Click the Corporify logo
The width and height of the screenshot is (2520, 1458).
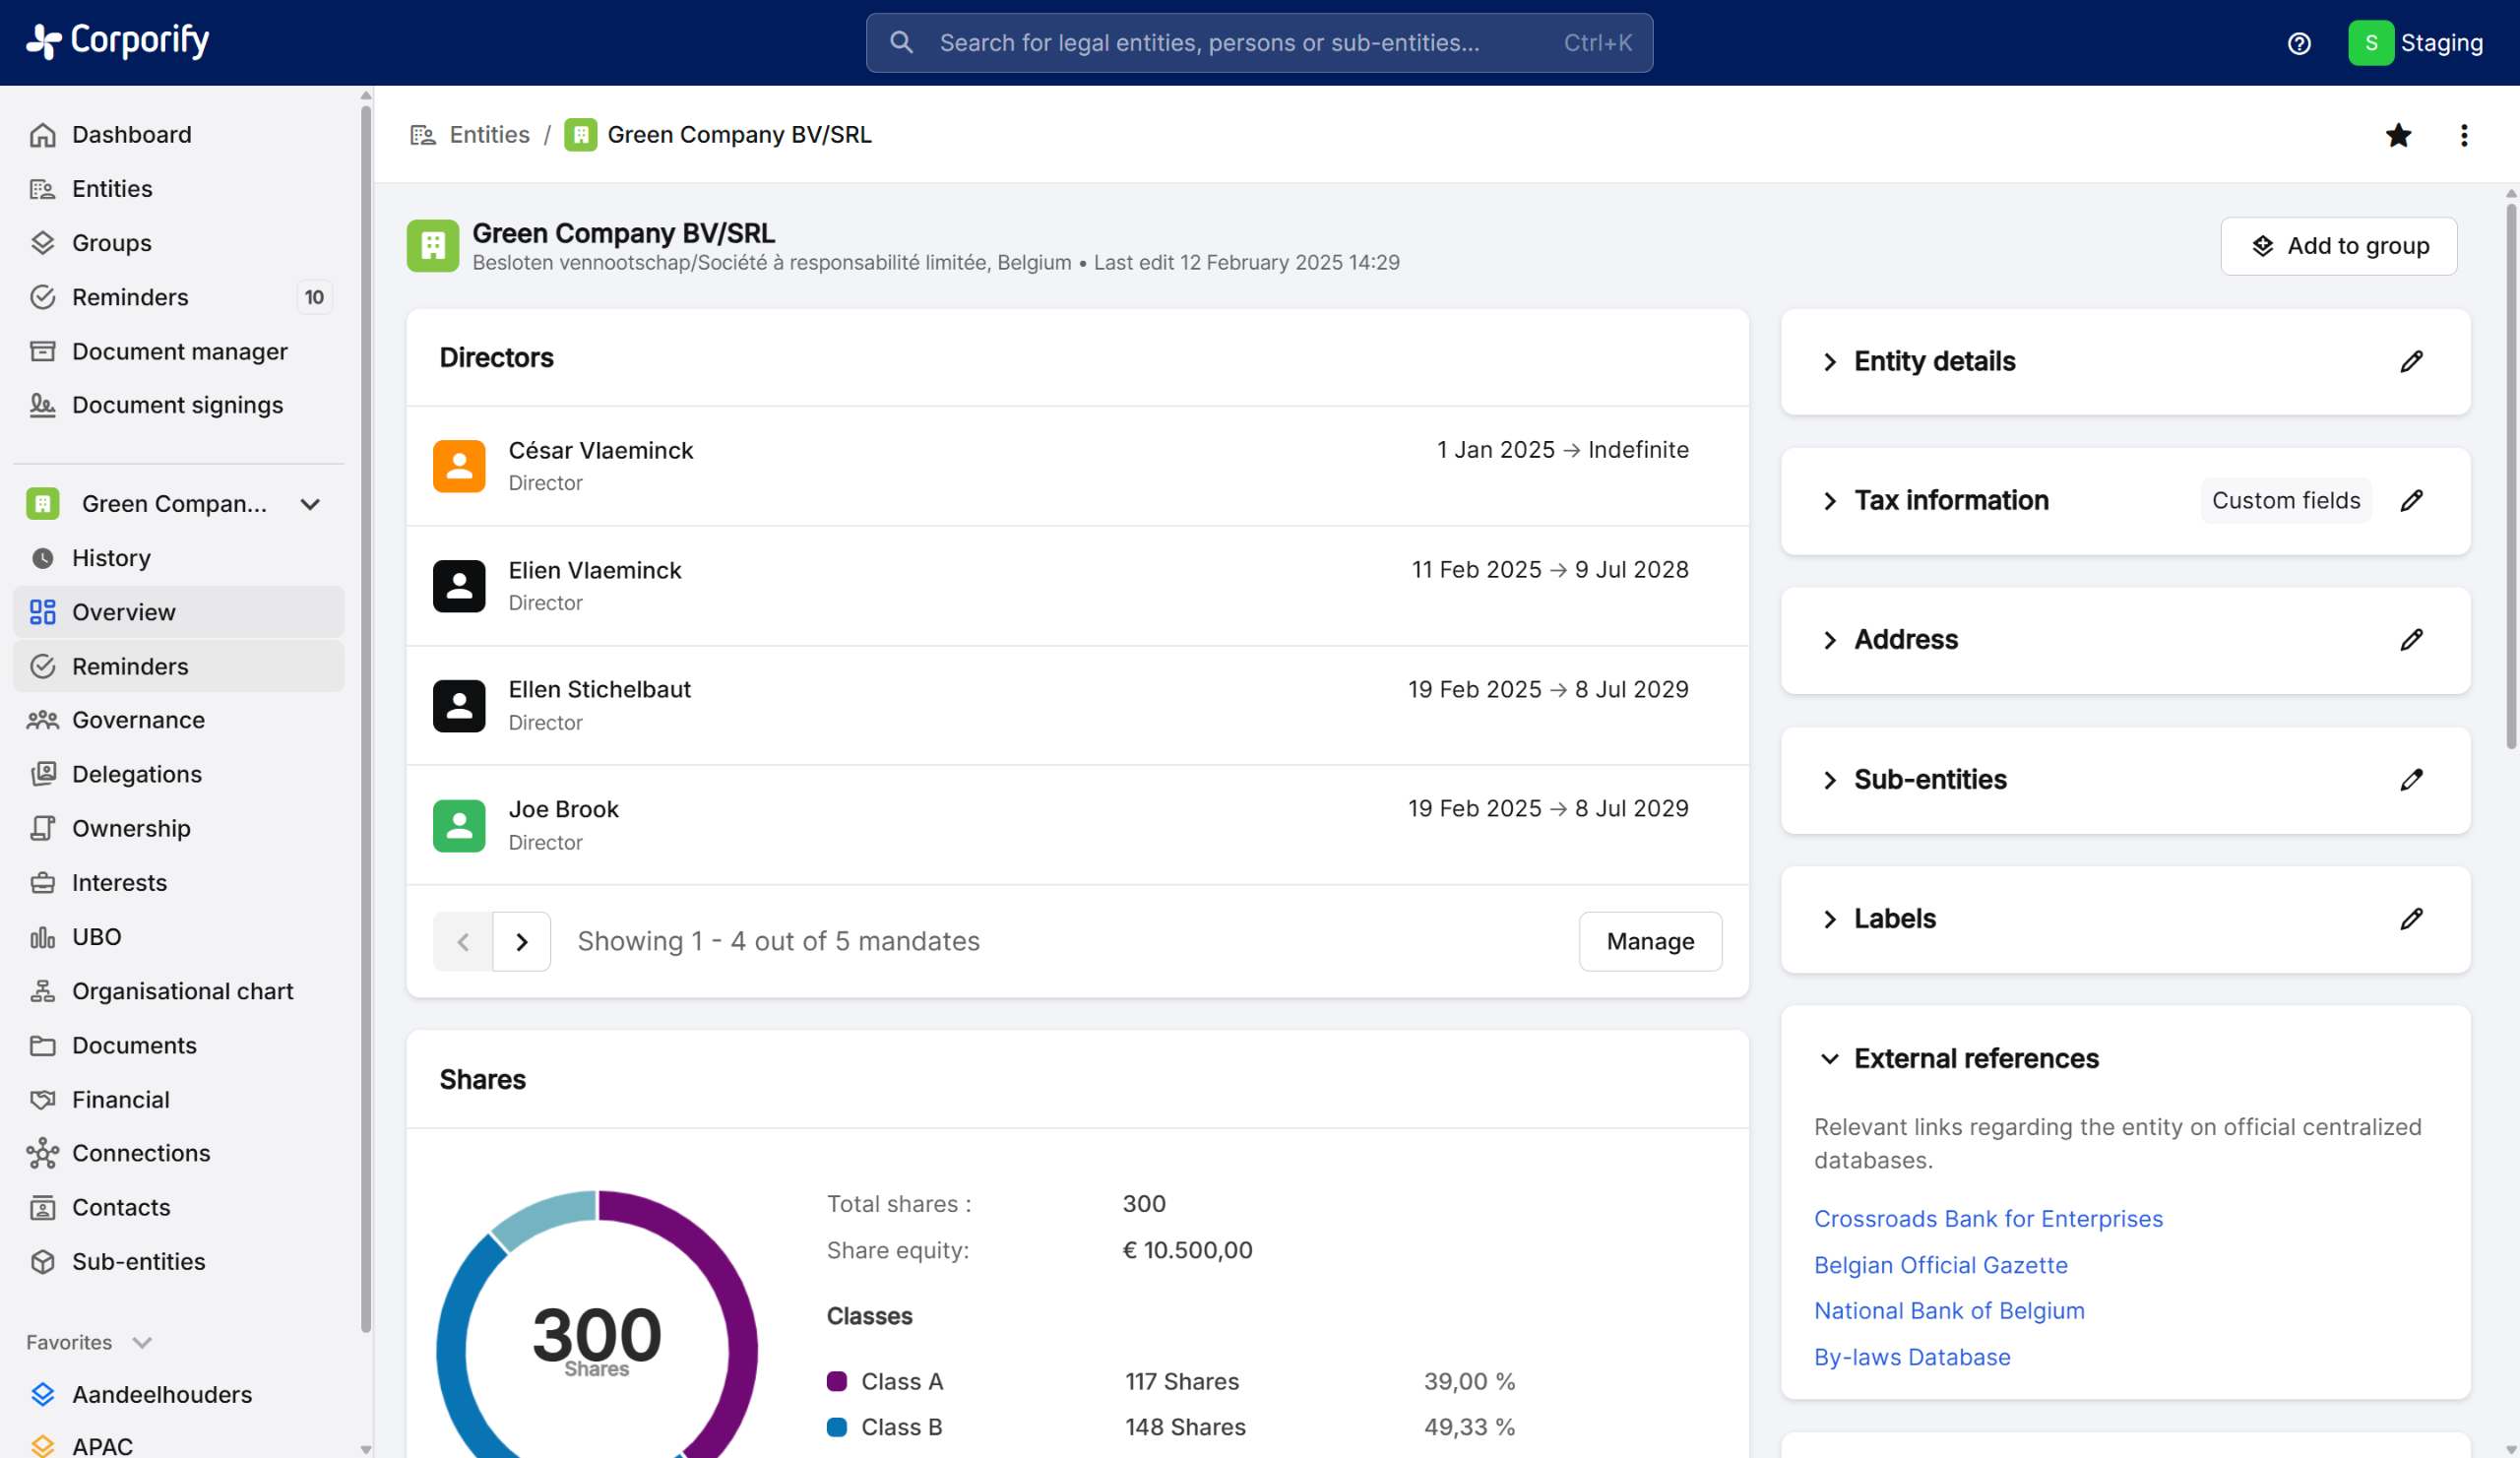(118, 41)
